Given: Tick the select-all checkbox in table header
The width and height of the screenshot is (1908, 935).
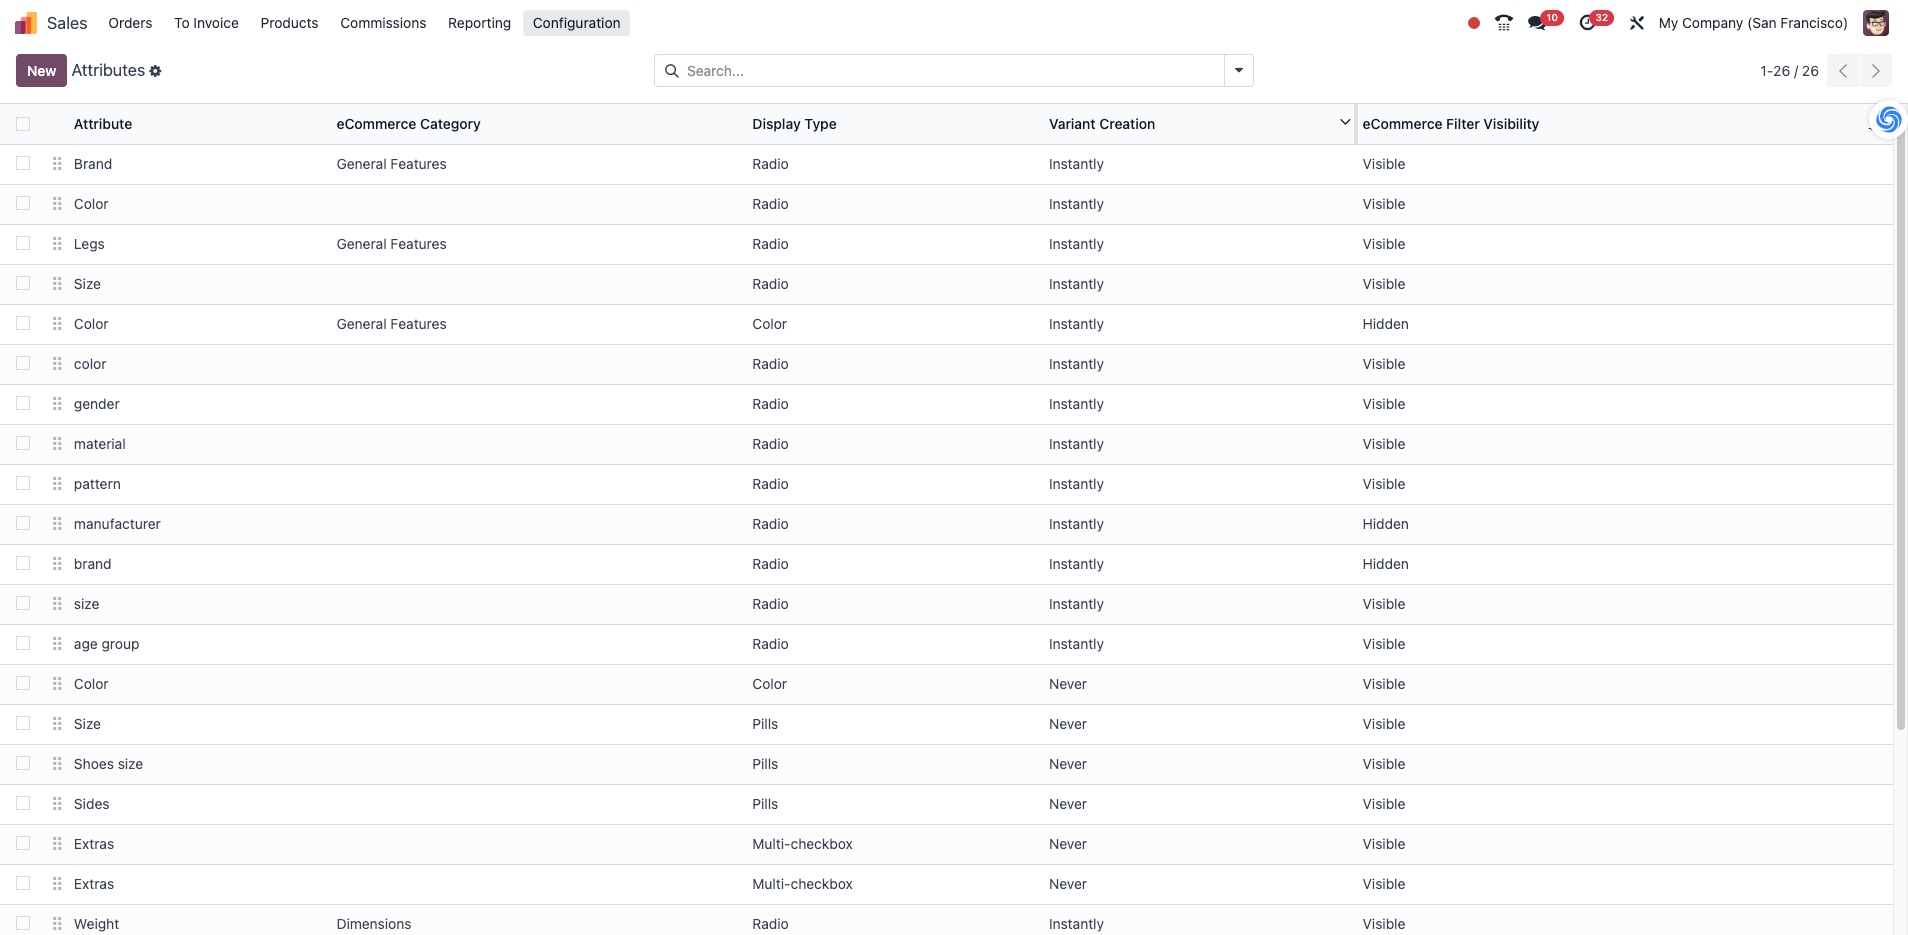Looking at the screenshot, I should point(23,124).
